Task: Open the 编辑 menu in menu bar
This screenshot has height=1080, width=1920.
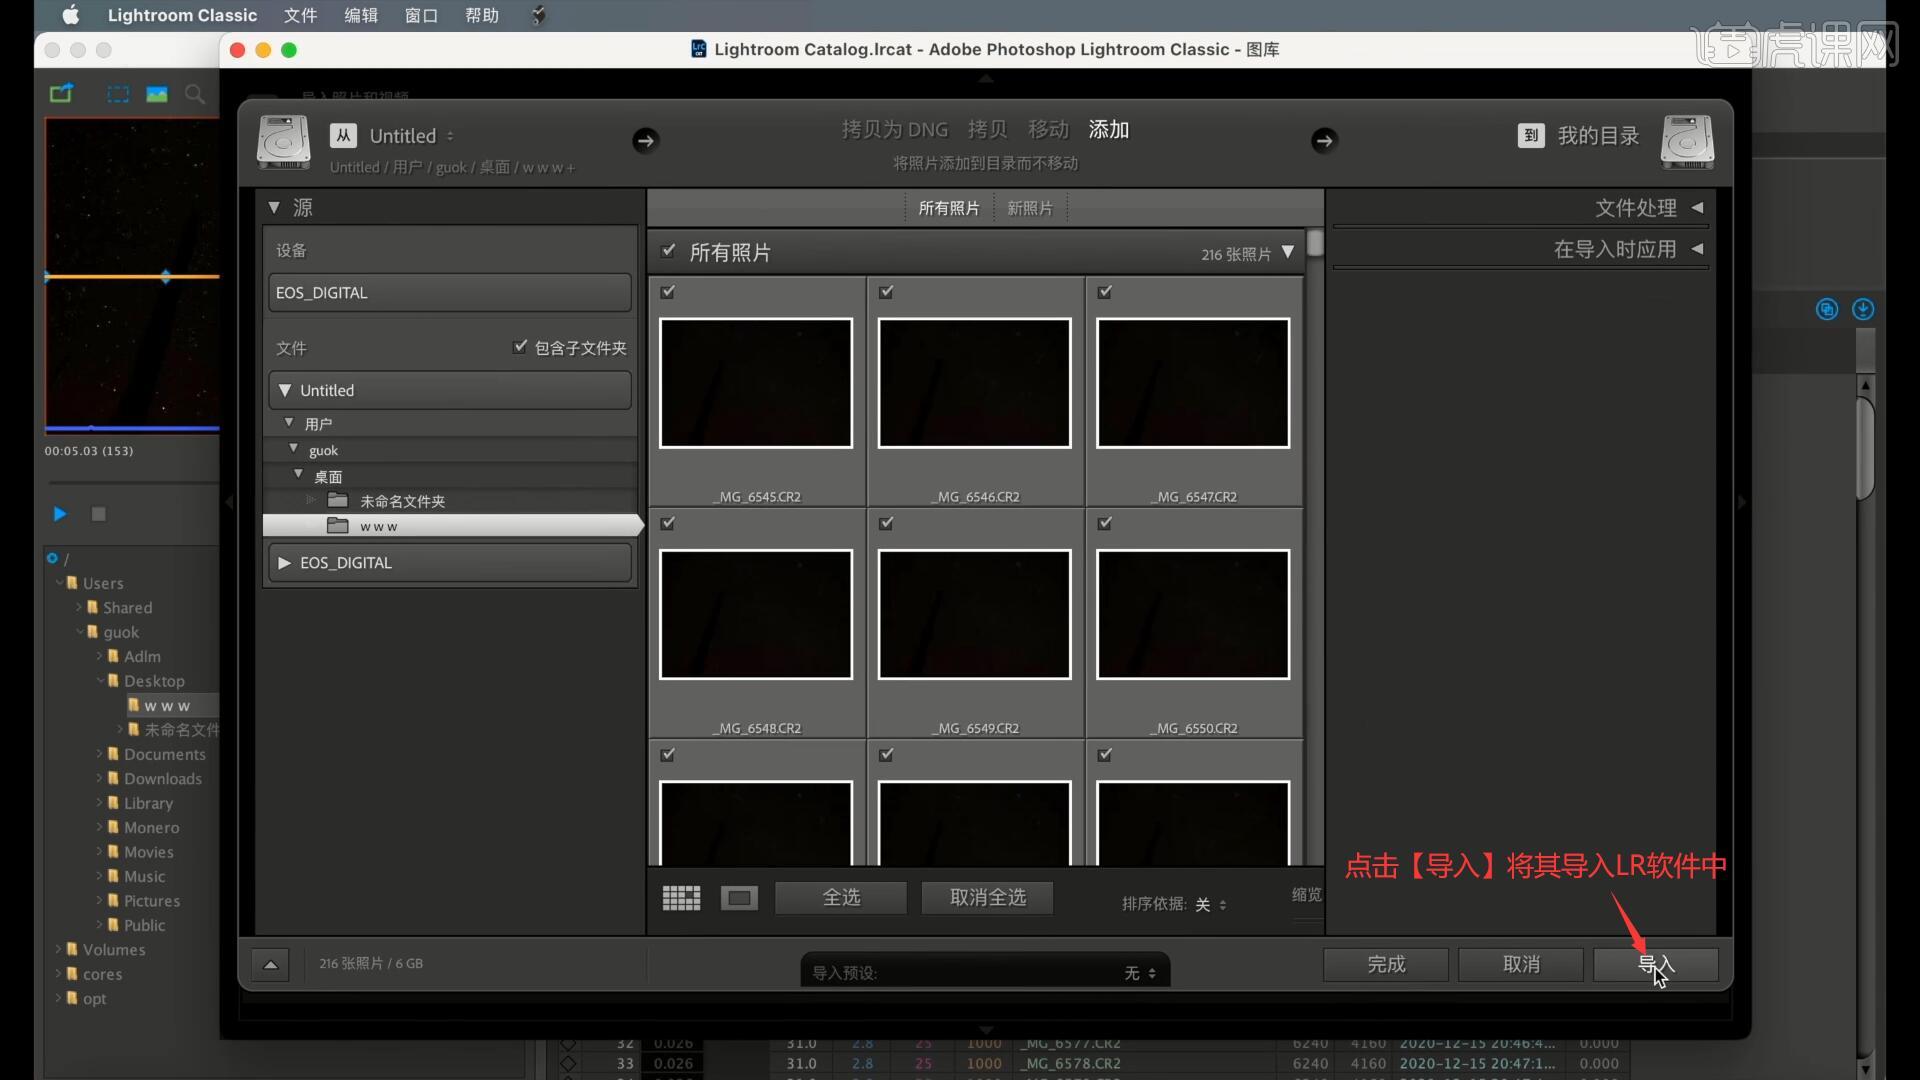Action: pos(361,15)
